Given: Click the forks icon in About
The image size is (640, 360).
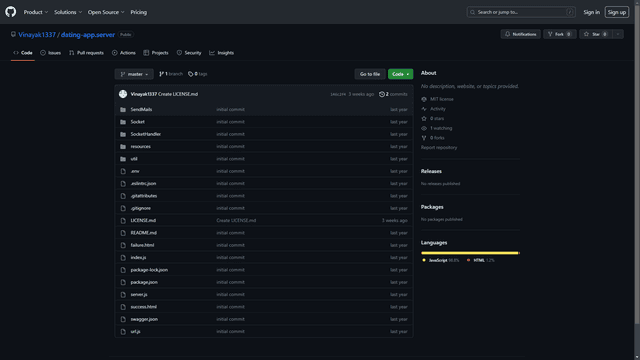Looking at the screenshot, I should click(424, 138).
